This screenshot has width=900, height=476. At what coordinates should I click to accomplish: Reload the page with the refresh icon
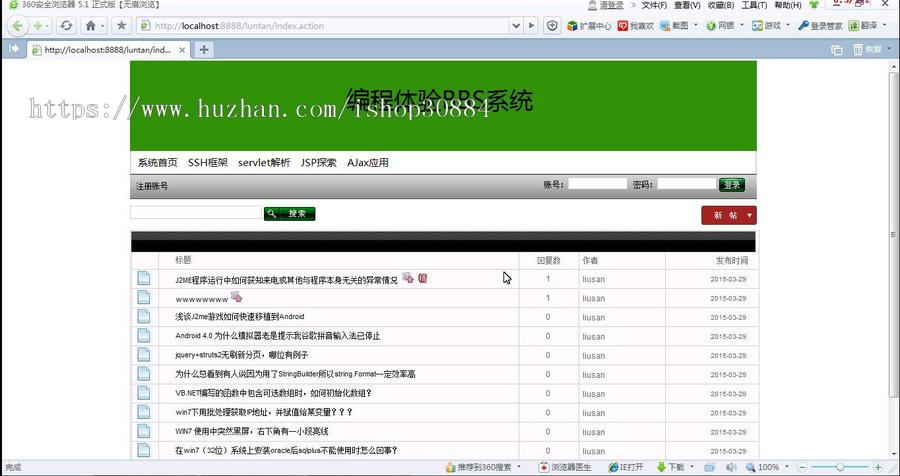click(67, 26)
